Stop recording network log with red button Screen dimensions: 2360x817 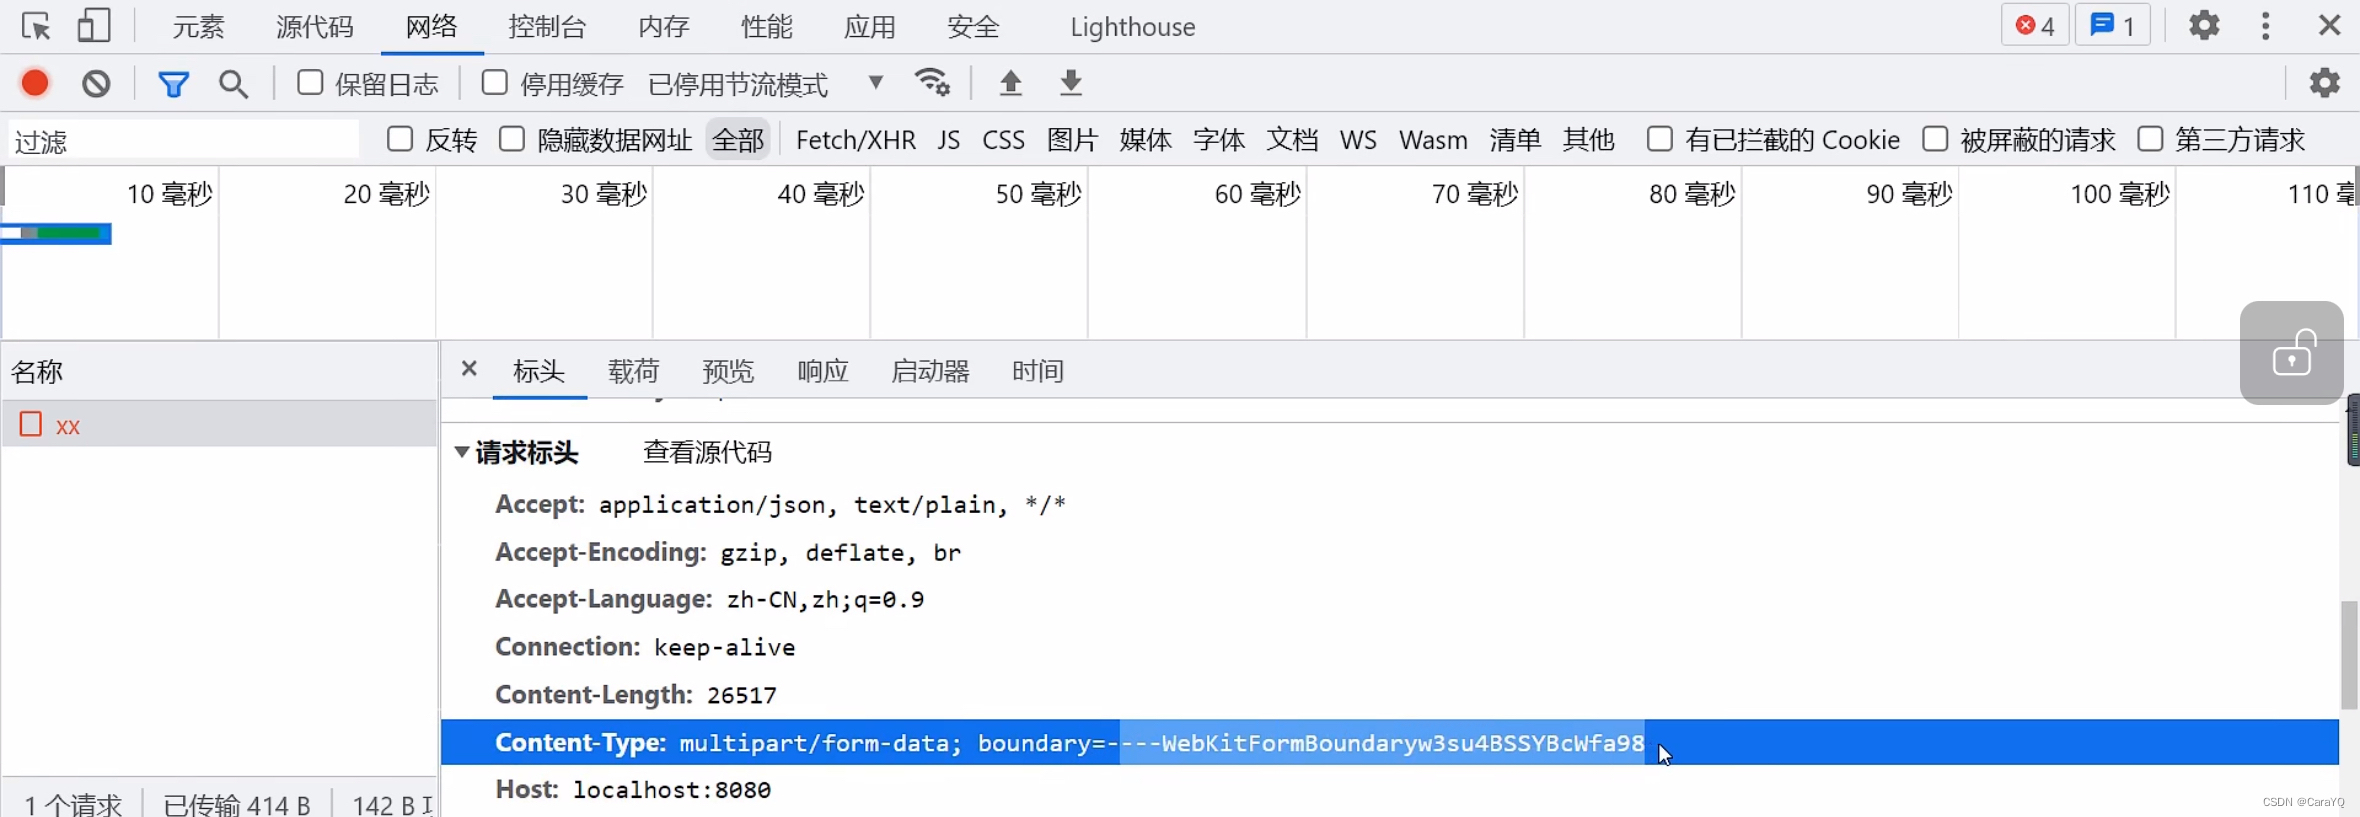point(35,83)
